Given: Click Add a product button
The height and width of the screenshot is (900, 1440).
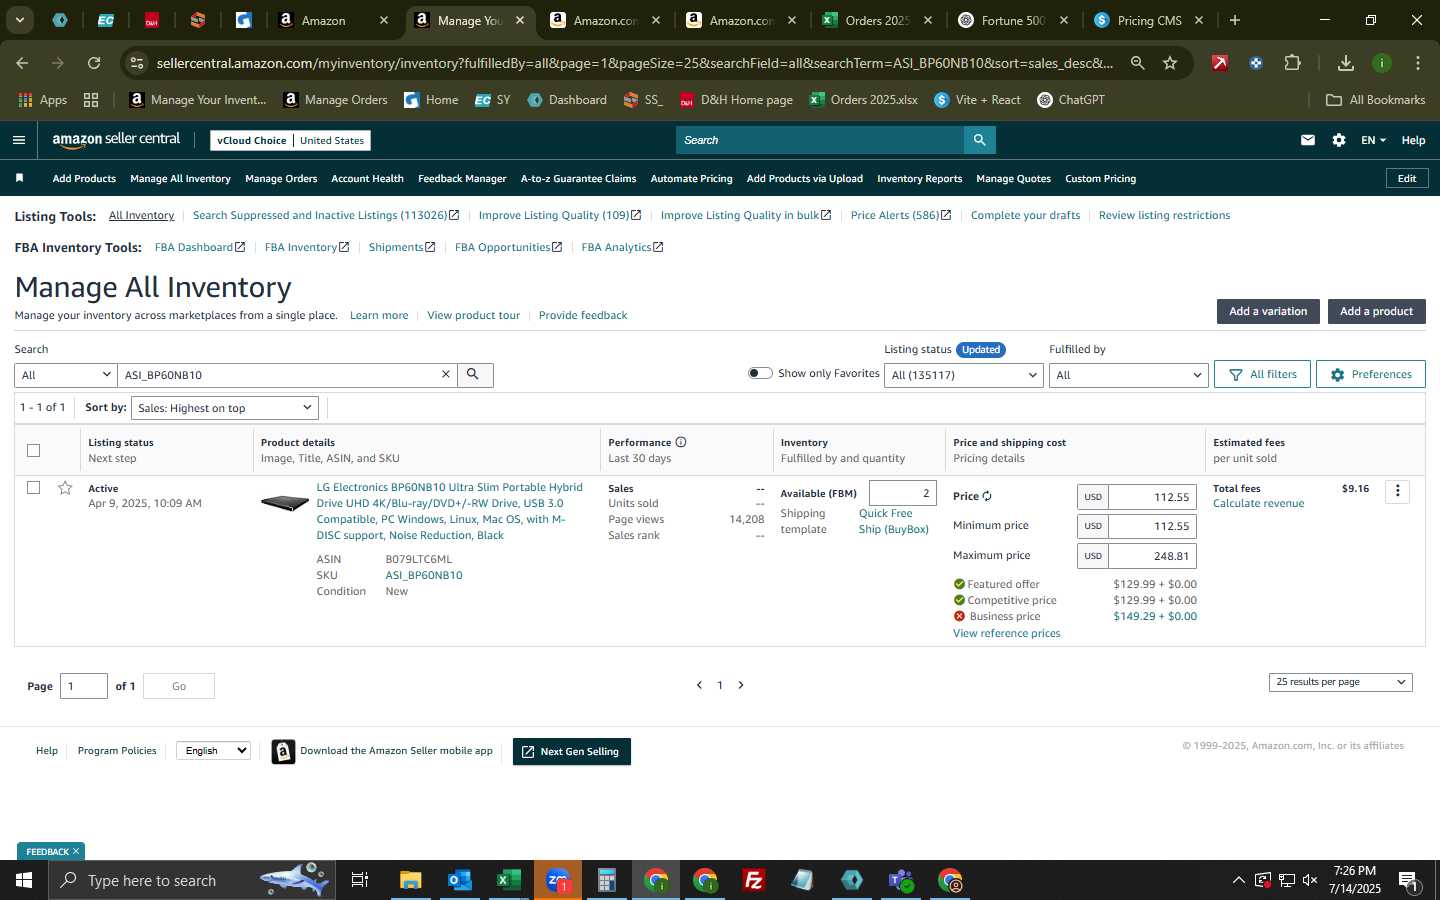Looking at the screenshot, I should point(1376,311).
